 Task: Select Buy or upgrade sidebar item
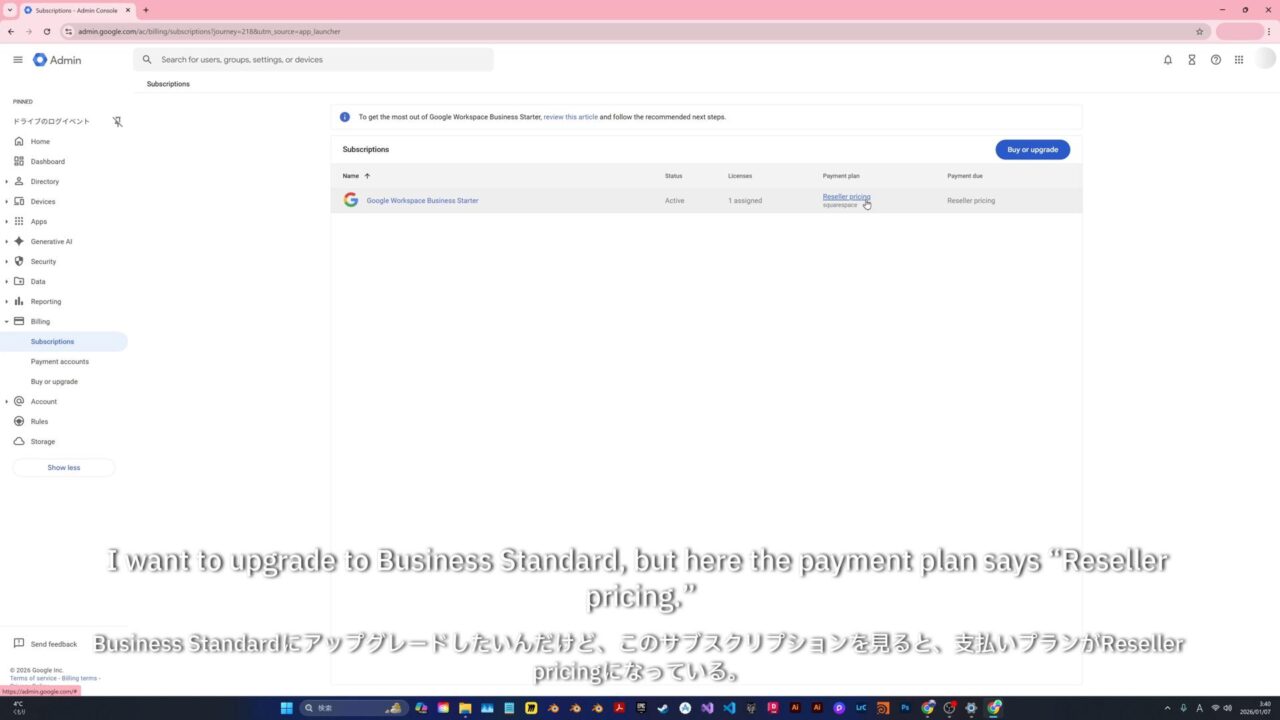coord(54,382)
